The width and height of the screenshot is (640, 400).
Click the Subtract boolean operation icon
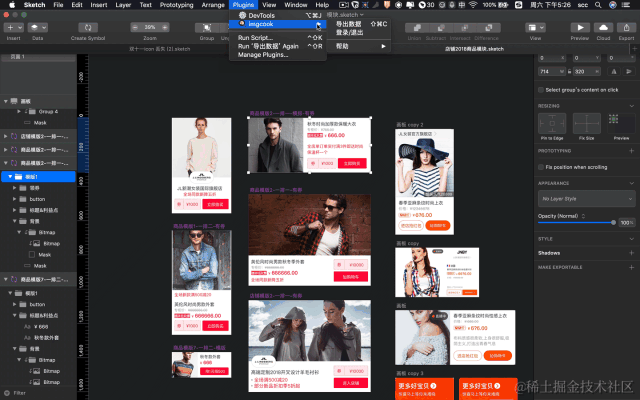point(441,27)
